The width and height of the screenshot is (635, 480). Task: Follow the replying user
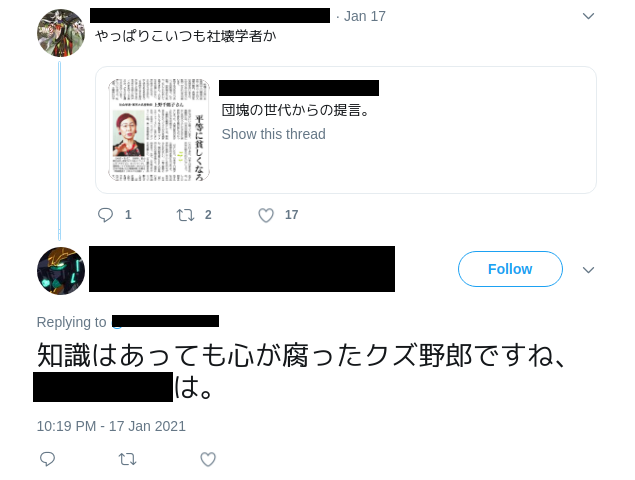point(510,269)
